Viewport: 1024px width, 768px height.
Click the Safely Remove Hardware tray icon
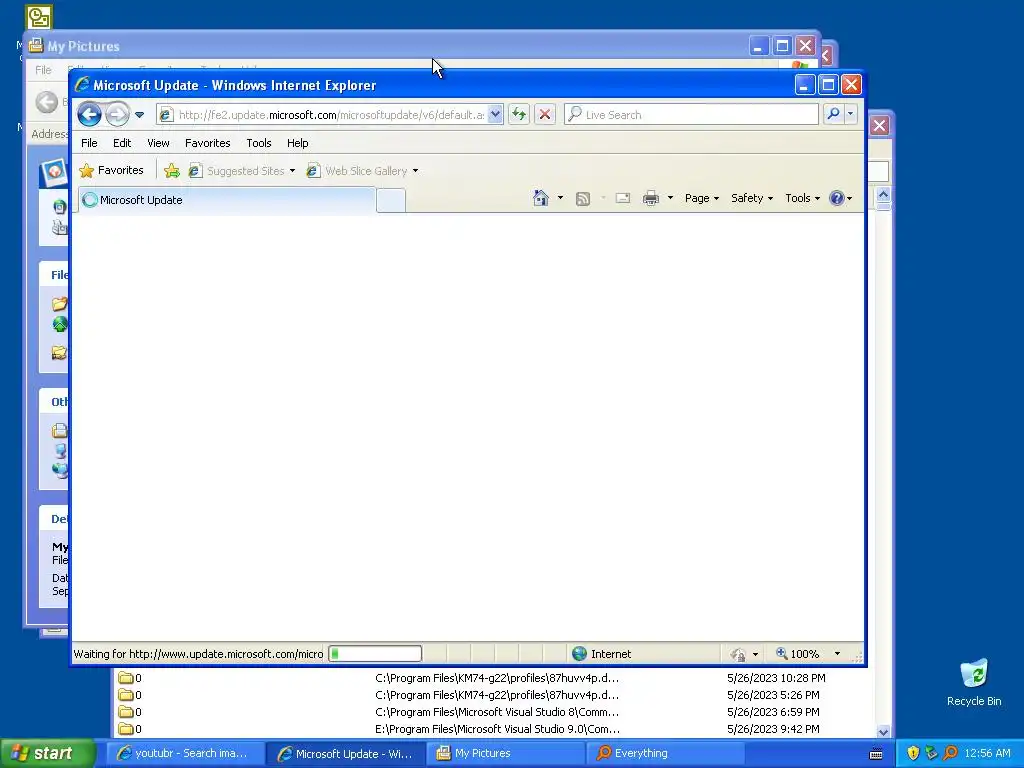coord(931,753)
